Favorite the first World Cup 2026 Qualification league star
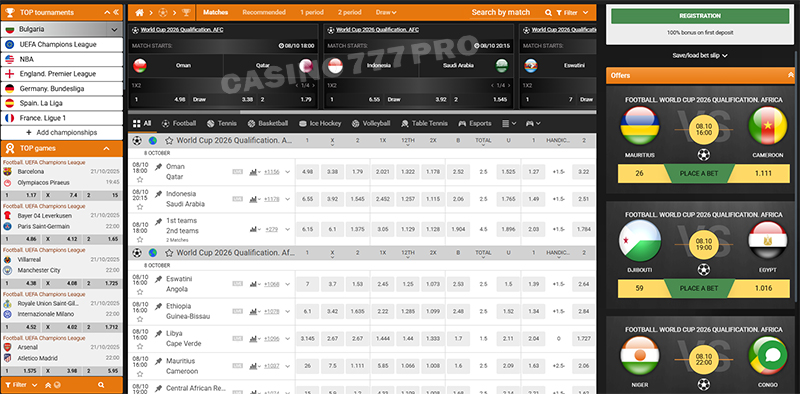Screen dimensions: 800x394 coord(169,140)
